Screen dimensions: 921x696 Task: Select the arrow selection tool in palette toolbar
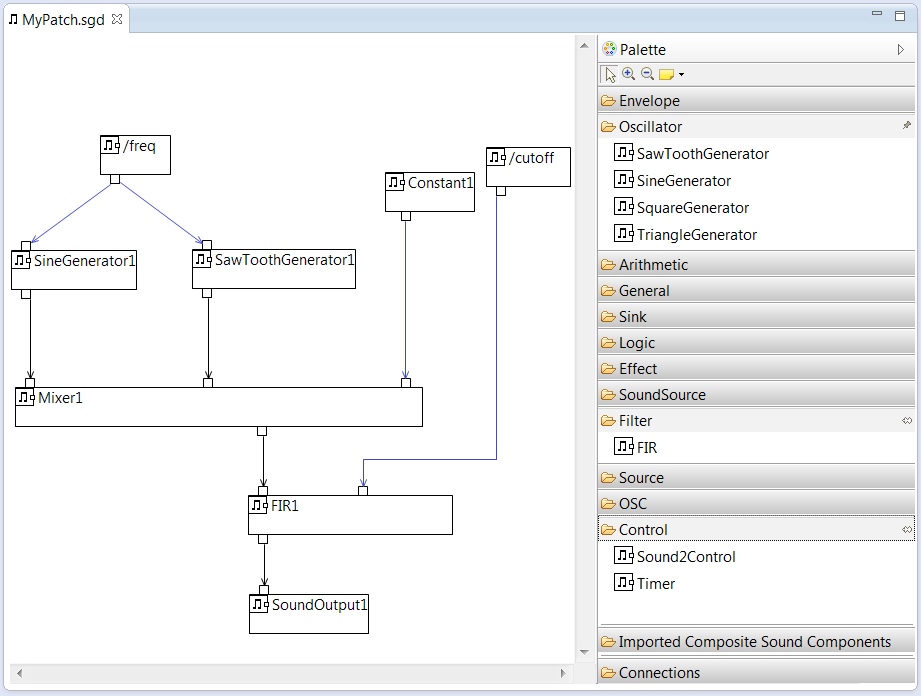click(608, 73)
